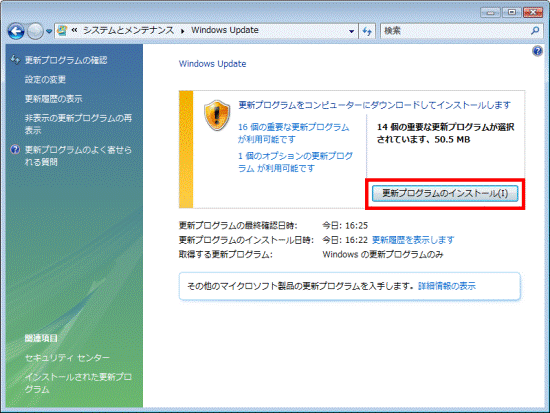Click the refresh arrows icon beside 更新プログラムの確認
Screen dimensions: 550x413
pos(15,60)
